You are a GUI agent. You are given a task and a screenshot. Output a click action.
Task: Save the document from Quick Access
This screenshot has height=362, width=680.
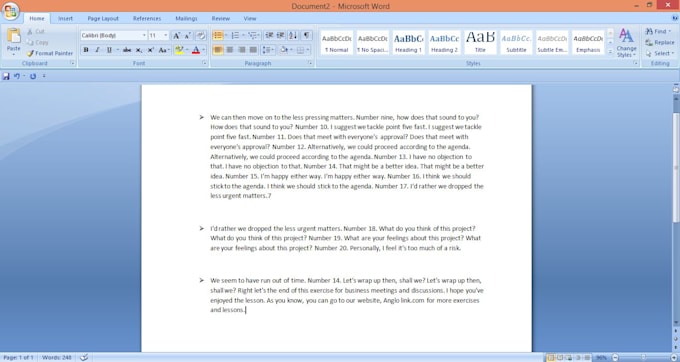tap(6, 76)
